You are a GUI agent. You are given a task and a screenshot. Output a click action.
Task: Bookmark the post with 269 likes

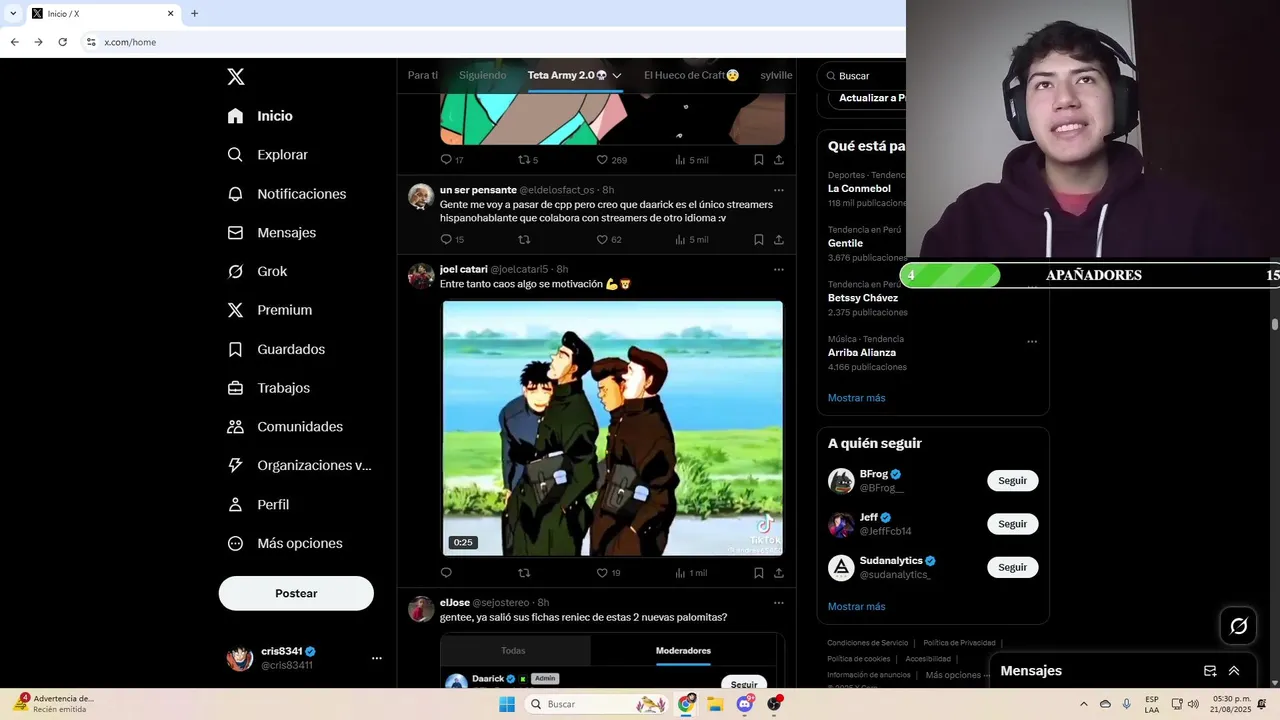point(759,159)
